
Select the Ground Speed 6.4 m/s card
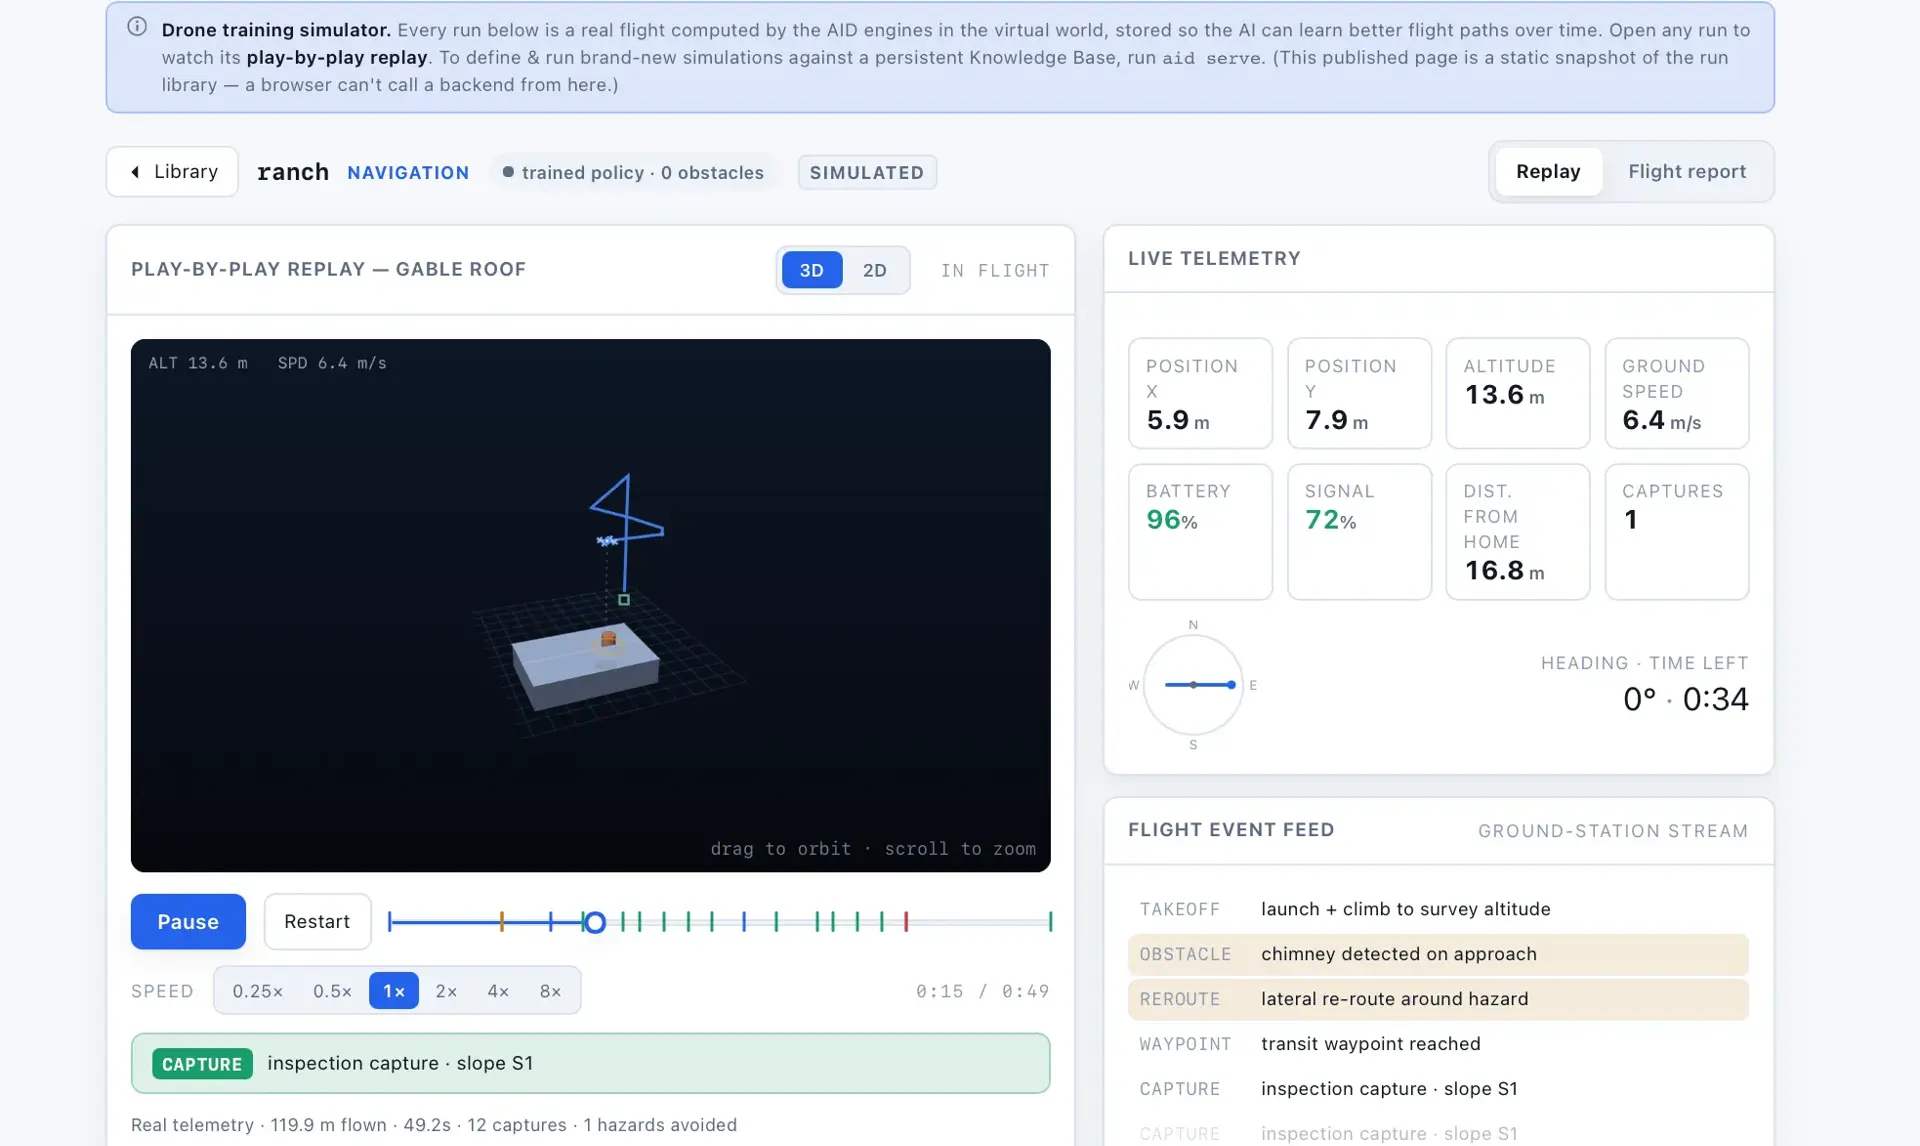[1676, 393]
